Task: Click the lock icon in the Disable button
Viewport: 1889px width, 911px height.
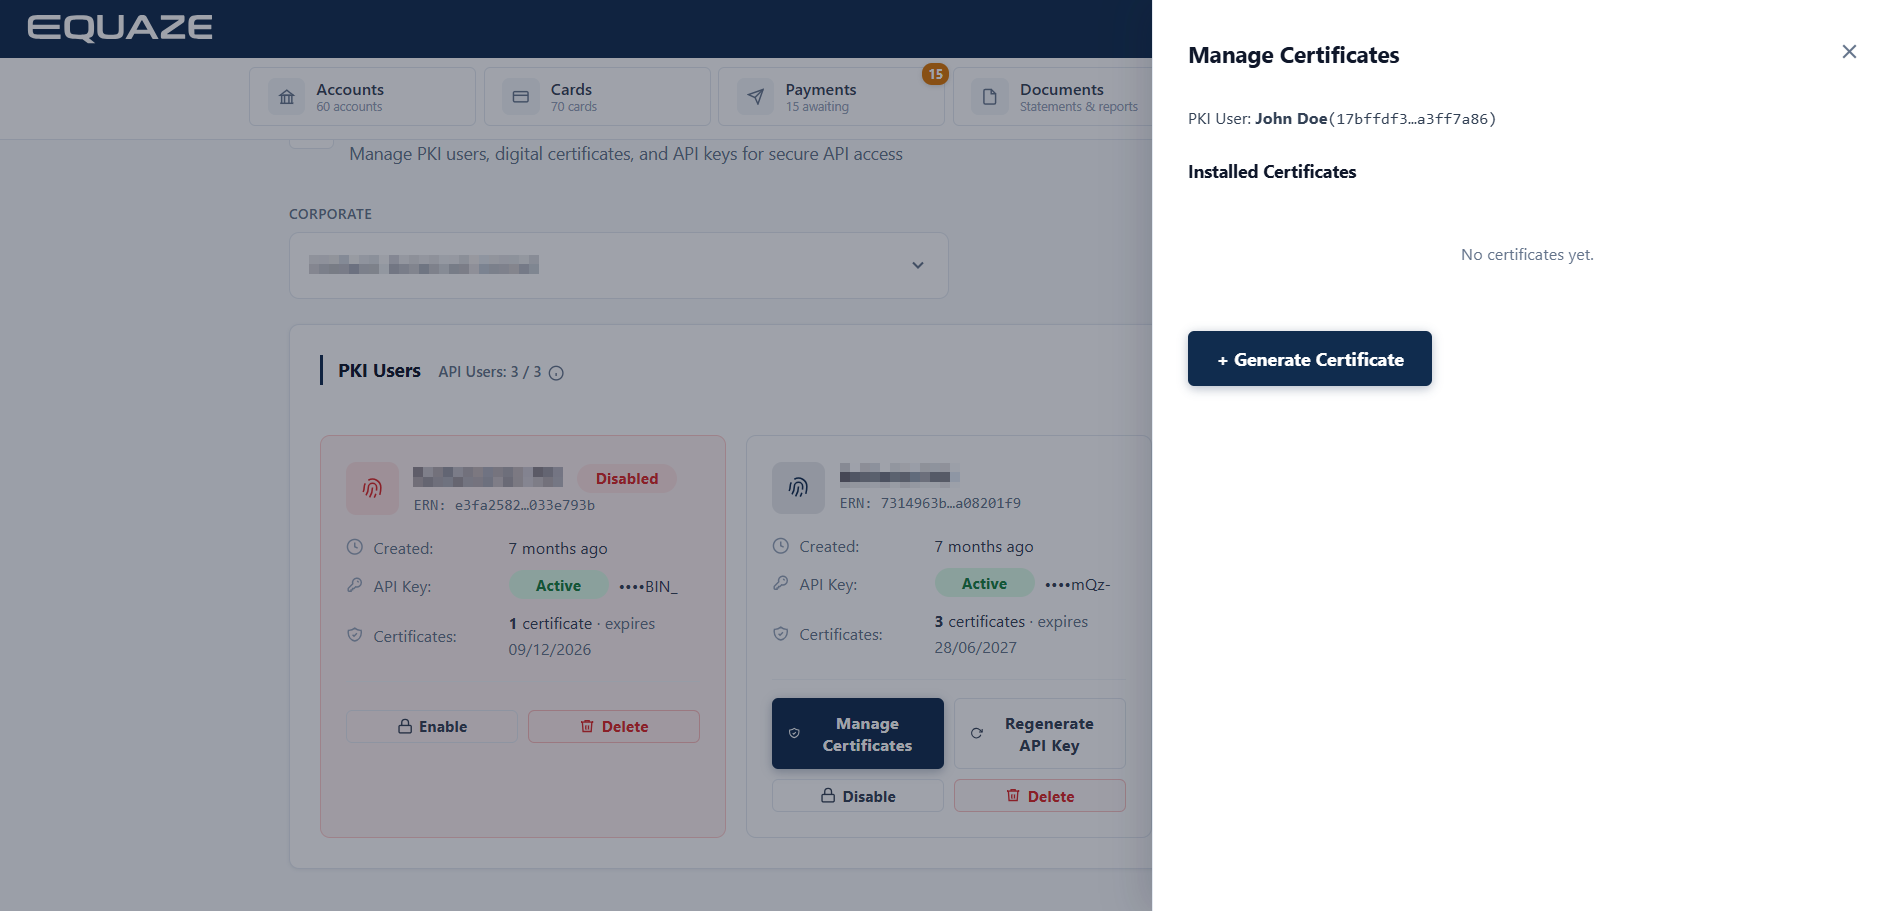Action: [828, 795]
